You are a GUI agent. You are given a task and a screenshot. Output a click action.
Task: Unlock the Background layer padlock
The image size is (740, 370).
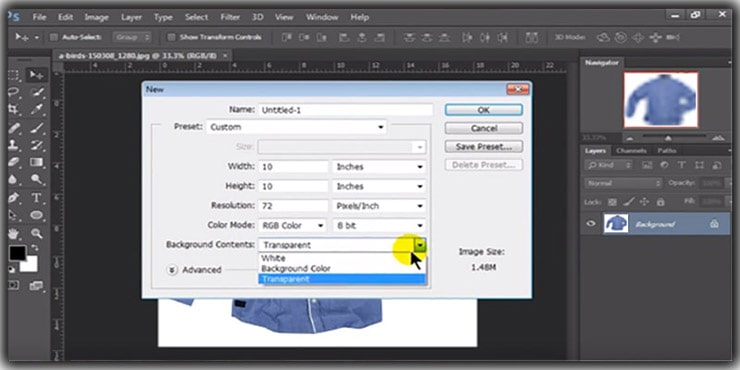[x=714, y=224]
